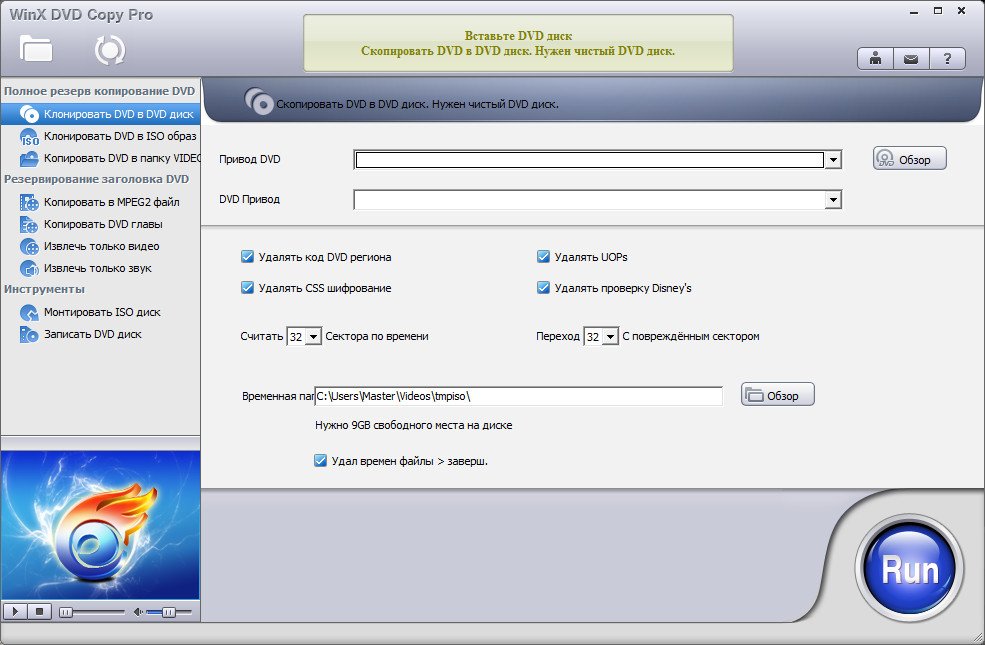
Task: Click the ISO icon beside Клонировать DVD в ISO образ
Action: (29, 136)
